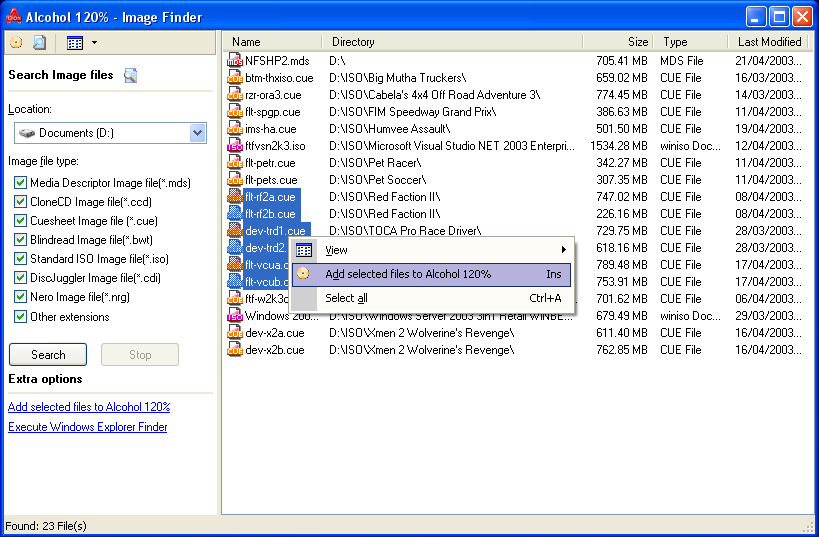The width and height of the screenshot is (819, 537).
Task: Open the Execute Windows Explorer Finder link
Action: (x=88, y=427)
